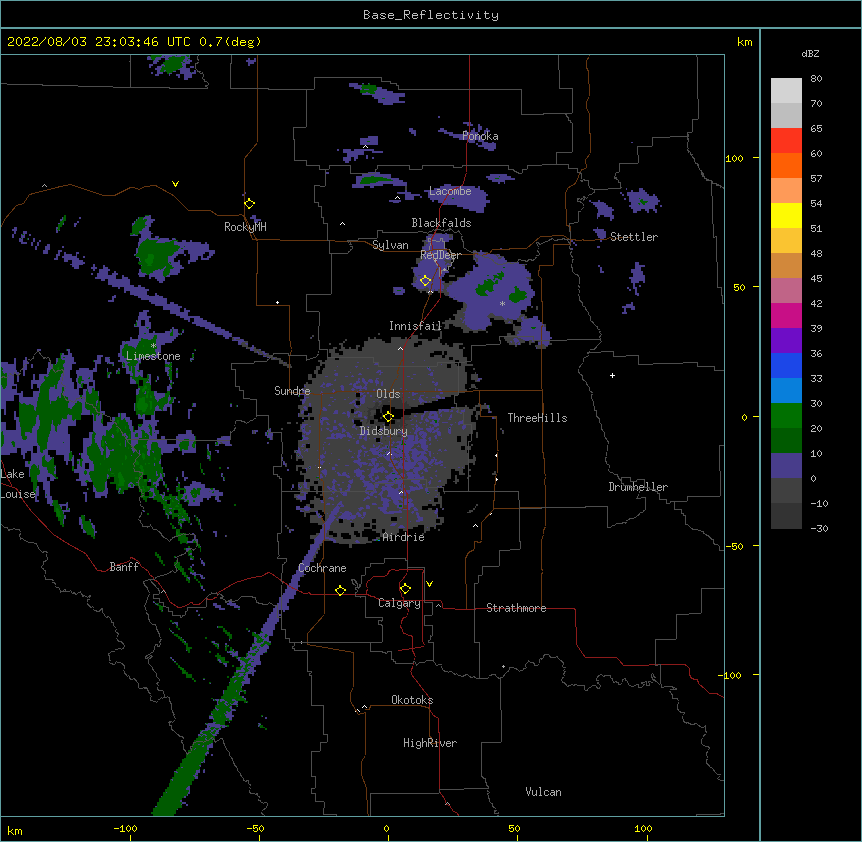Screen dimensions: 862x842
Task: Click the white asterisk in the echo east of RedDeer
Action: (502, 303)
